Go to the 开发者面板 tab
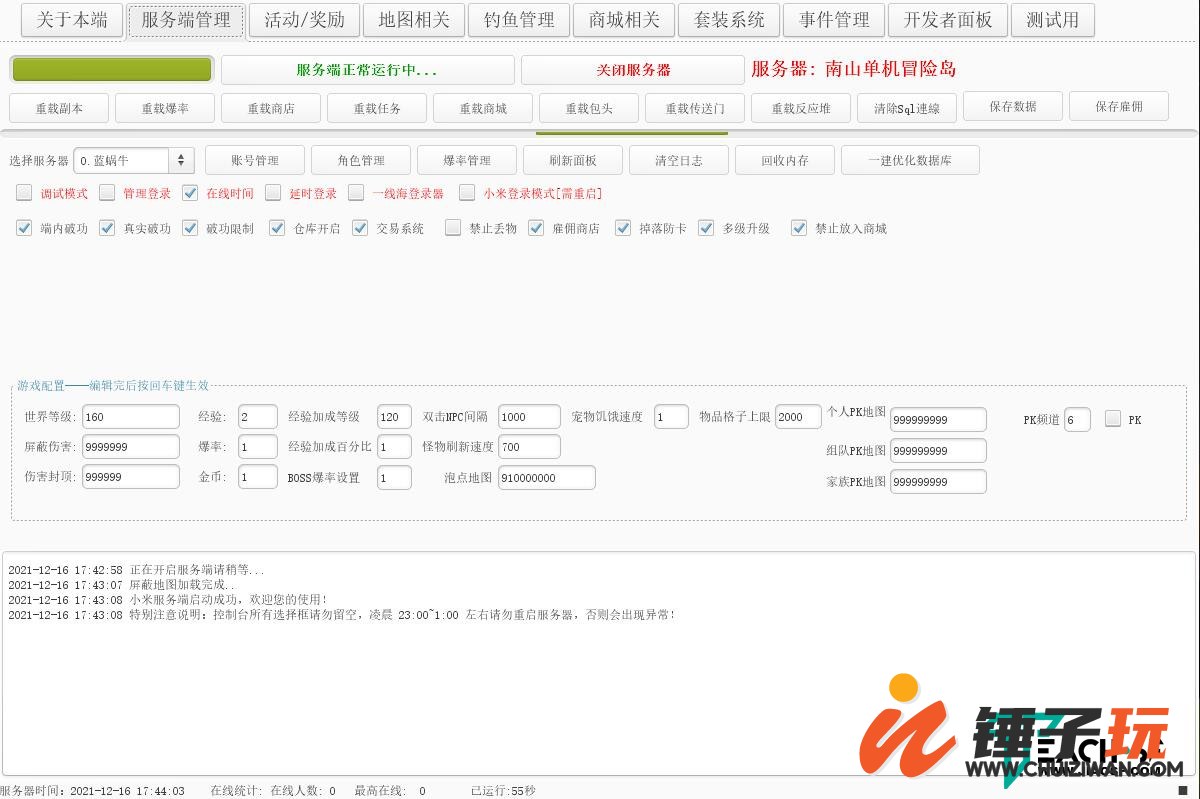The width and height of the screenshot is (1200, 799). 948,20
